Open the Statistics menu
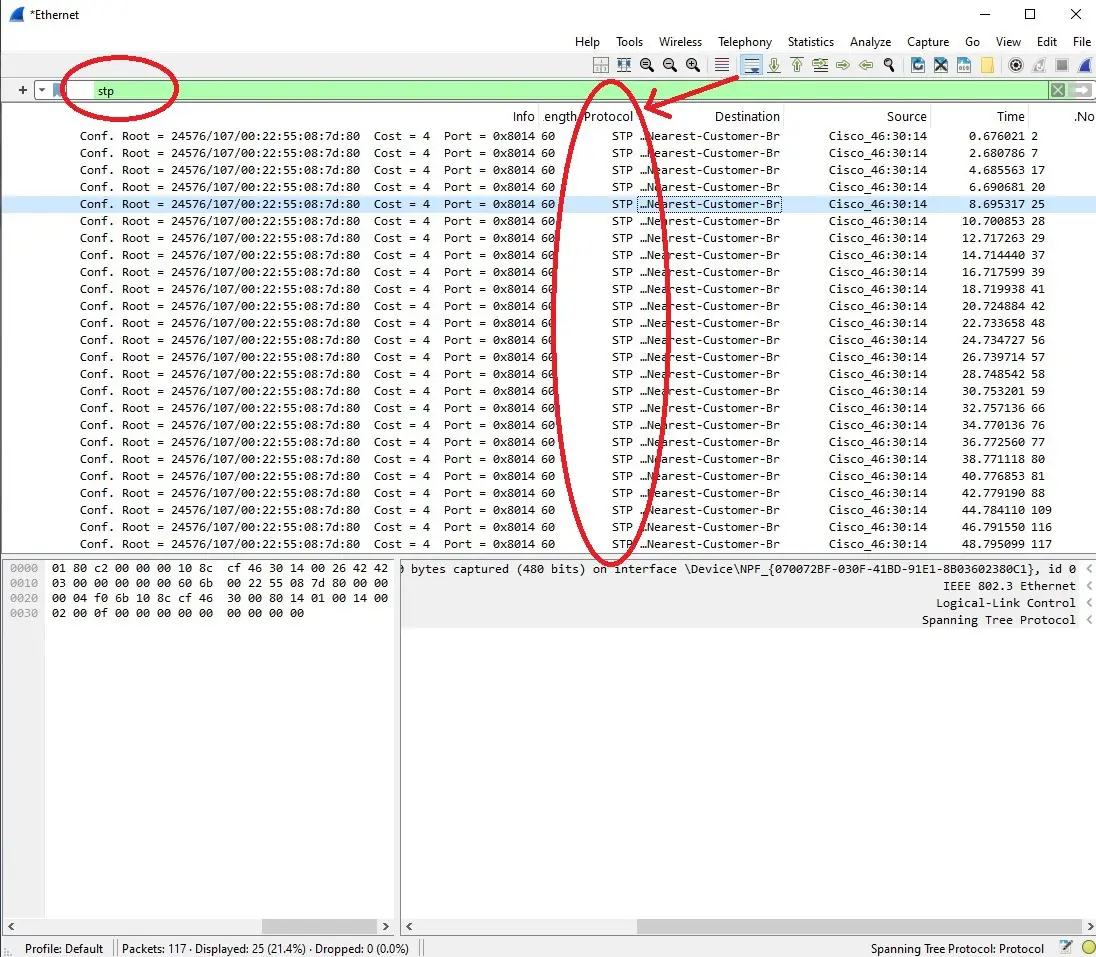The height and width of the screenshot is (957, 1096). pyautogui.click(x=810, y=42)
